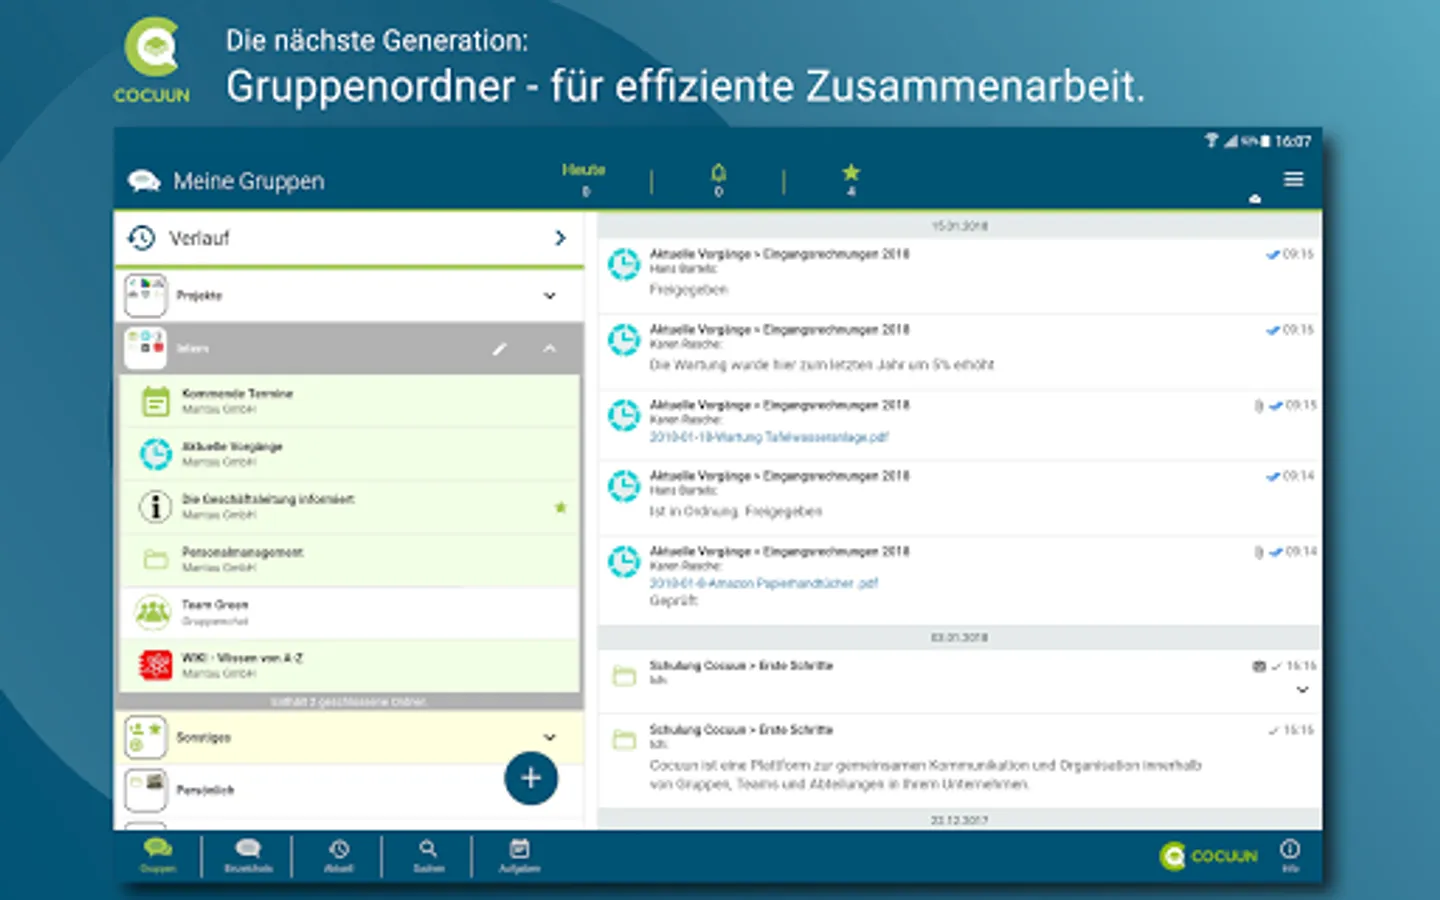Open the Kommende Termine group
This screenshot has width=1440, height=900.
pos(350,401)
